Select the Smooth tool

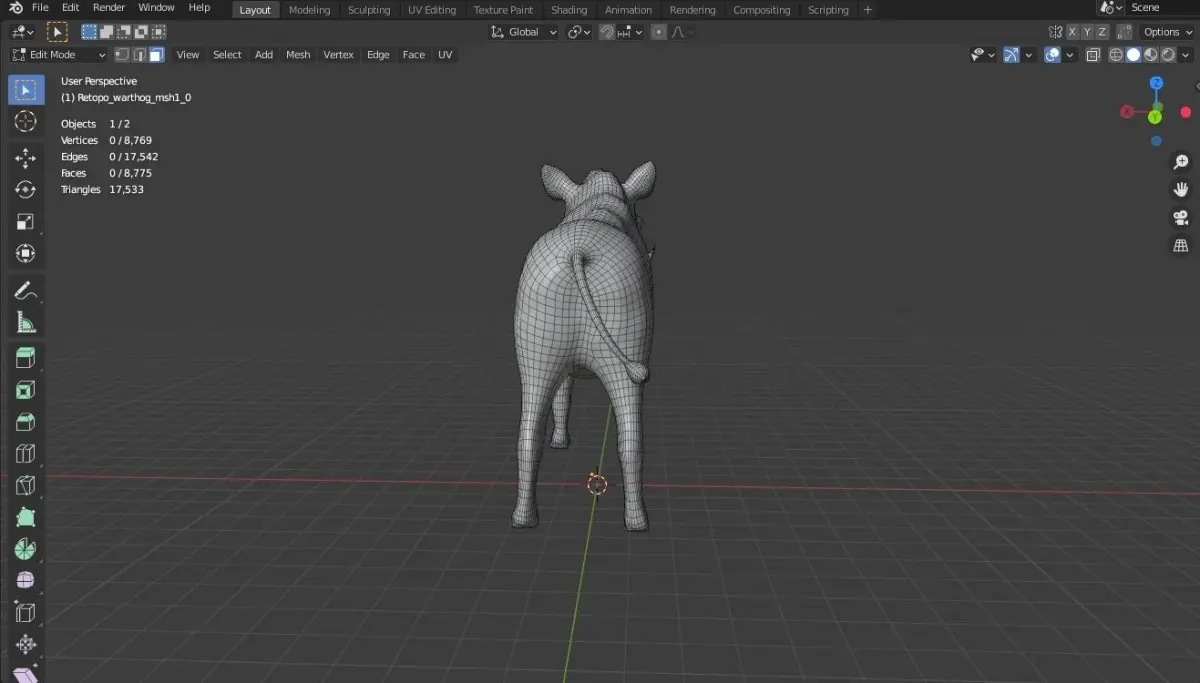tap(26, 581)
